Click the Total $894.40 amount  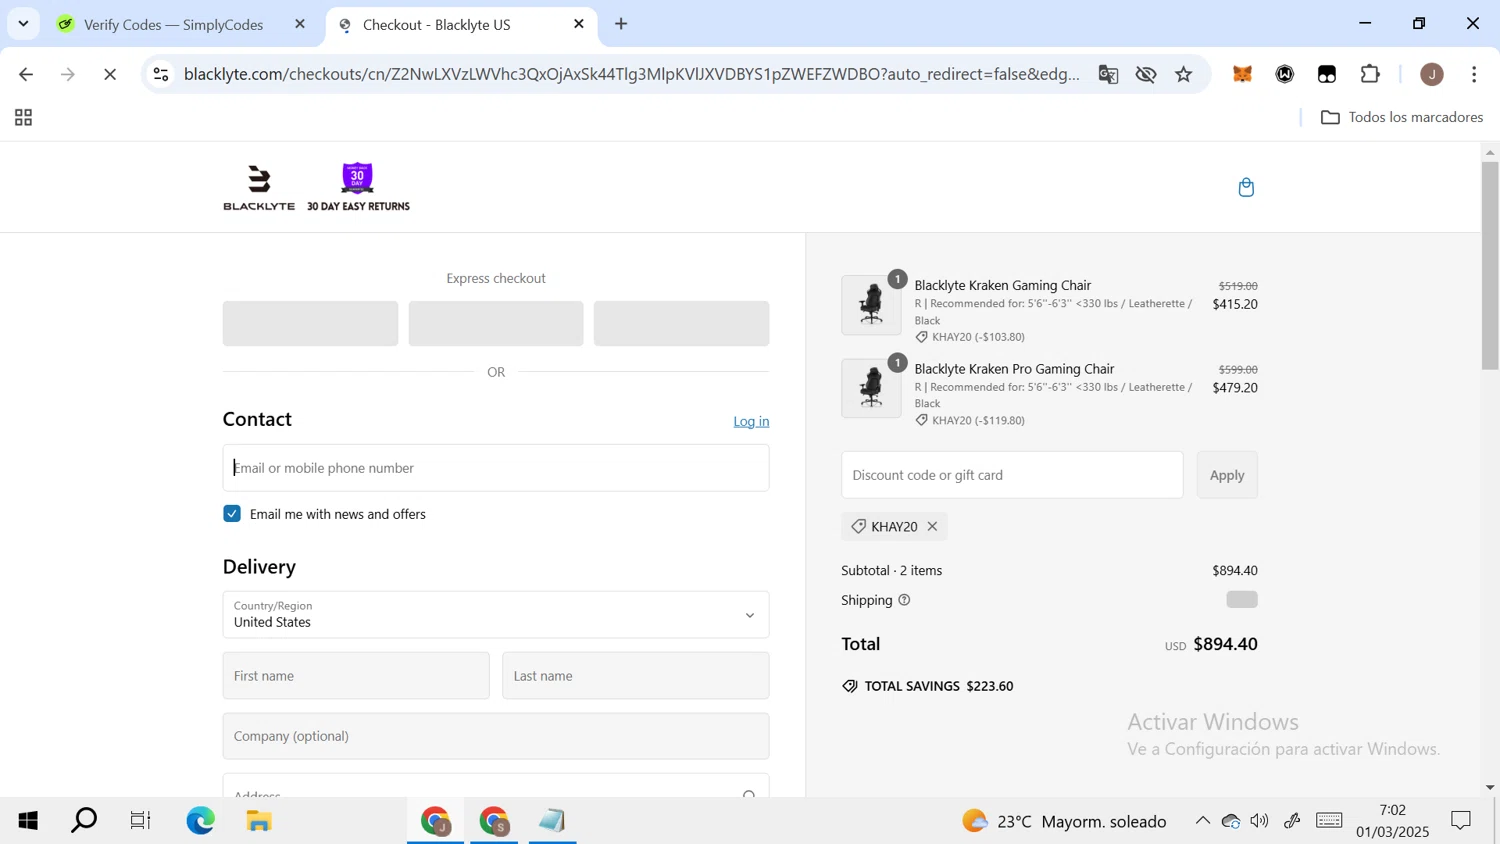(1225, 644)
